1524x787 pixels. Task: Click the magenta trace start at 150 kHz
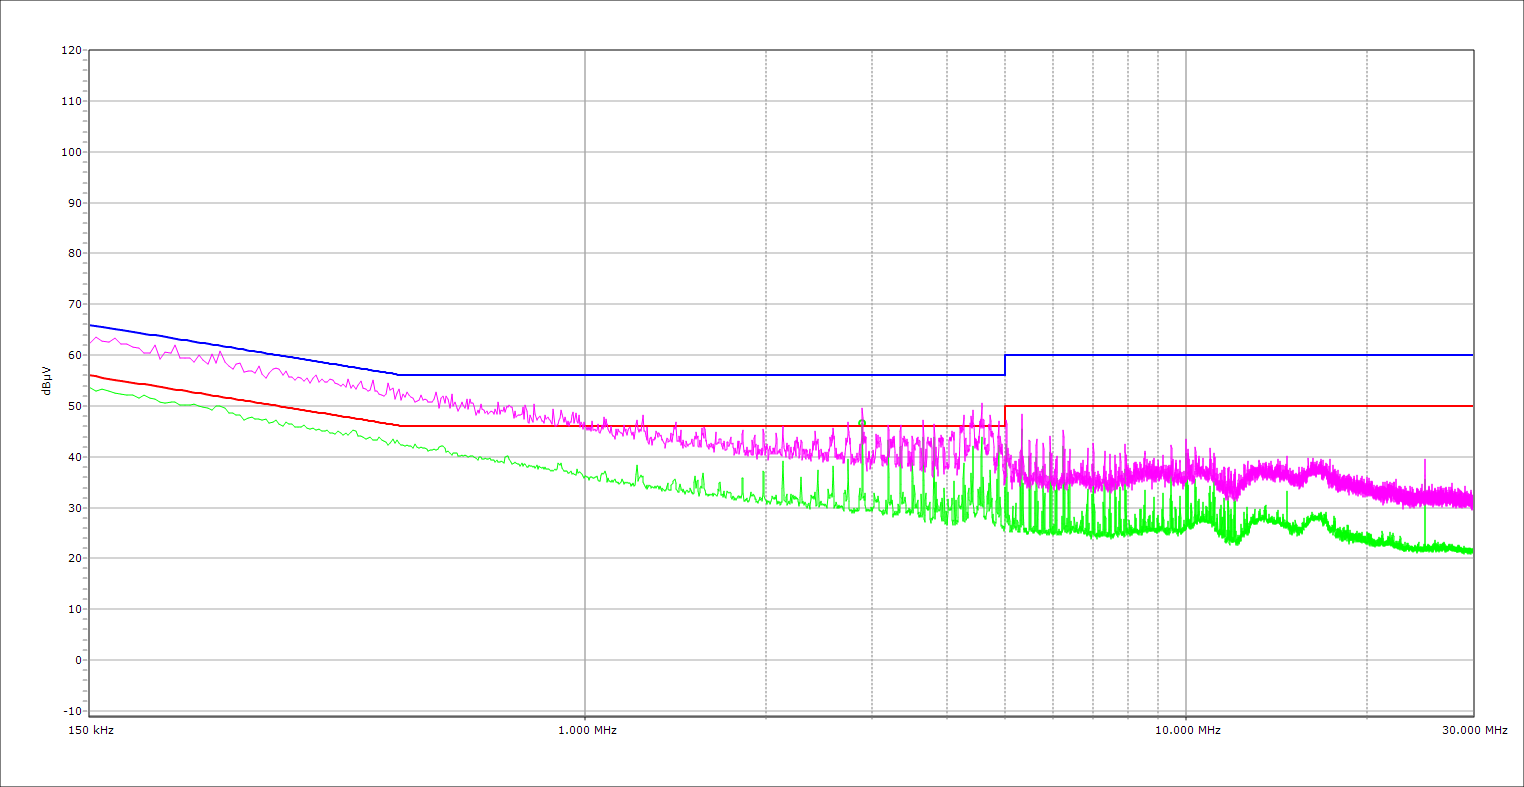(x=91, y=343)
